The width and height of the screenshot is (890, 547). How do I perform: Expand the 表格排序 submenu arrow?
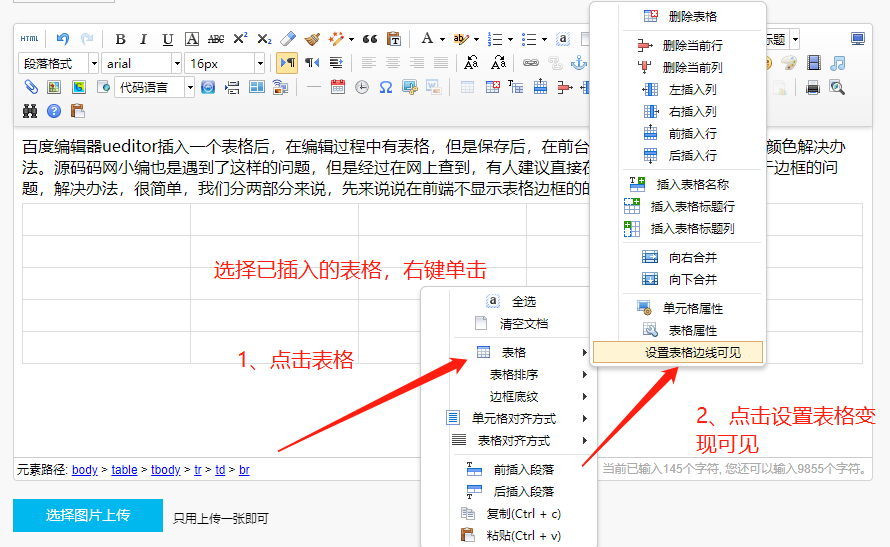click(x=584, y=375)
